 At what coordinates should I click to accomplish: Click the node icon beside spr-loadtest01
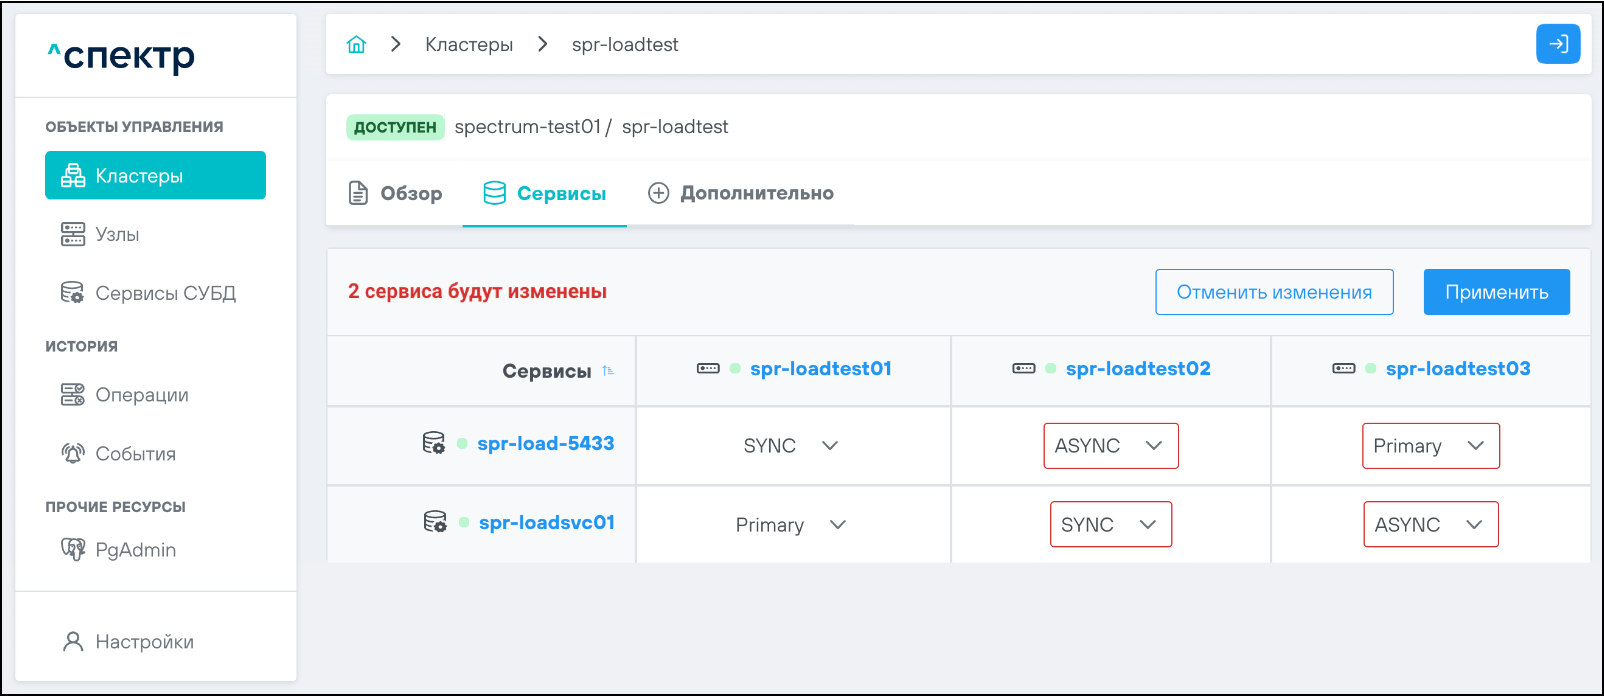(708, 369)
